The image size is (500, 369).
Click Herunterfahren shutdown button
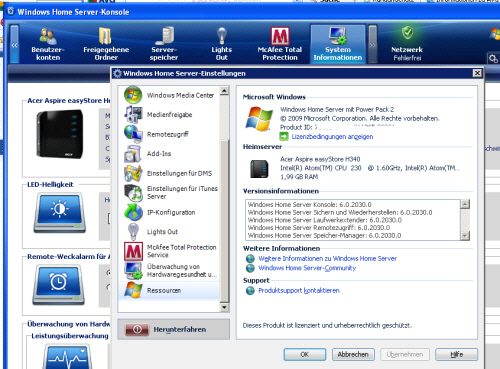click(x=173, y=329)
